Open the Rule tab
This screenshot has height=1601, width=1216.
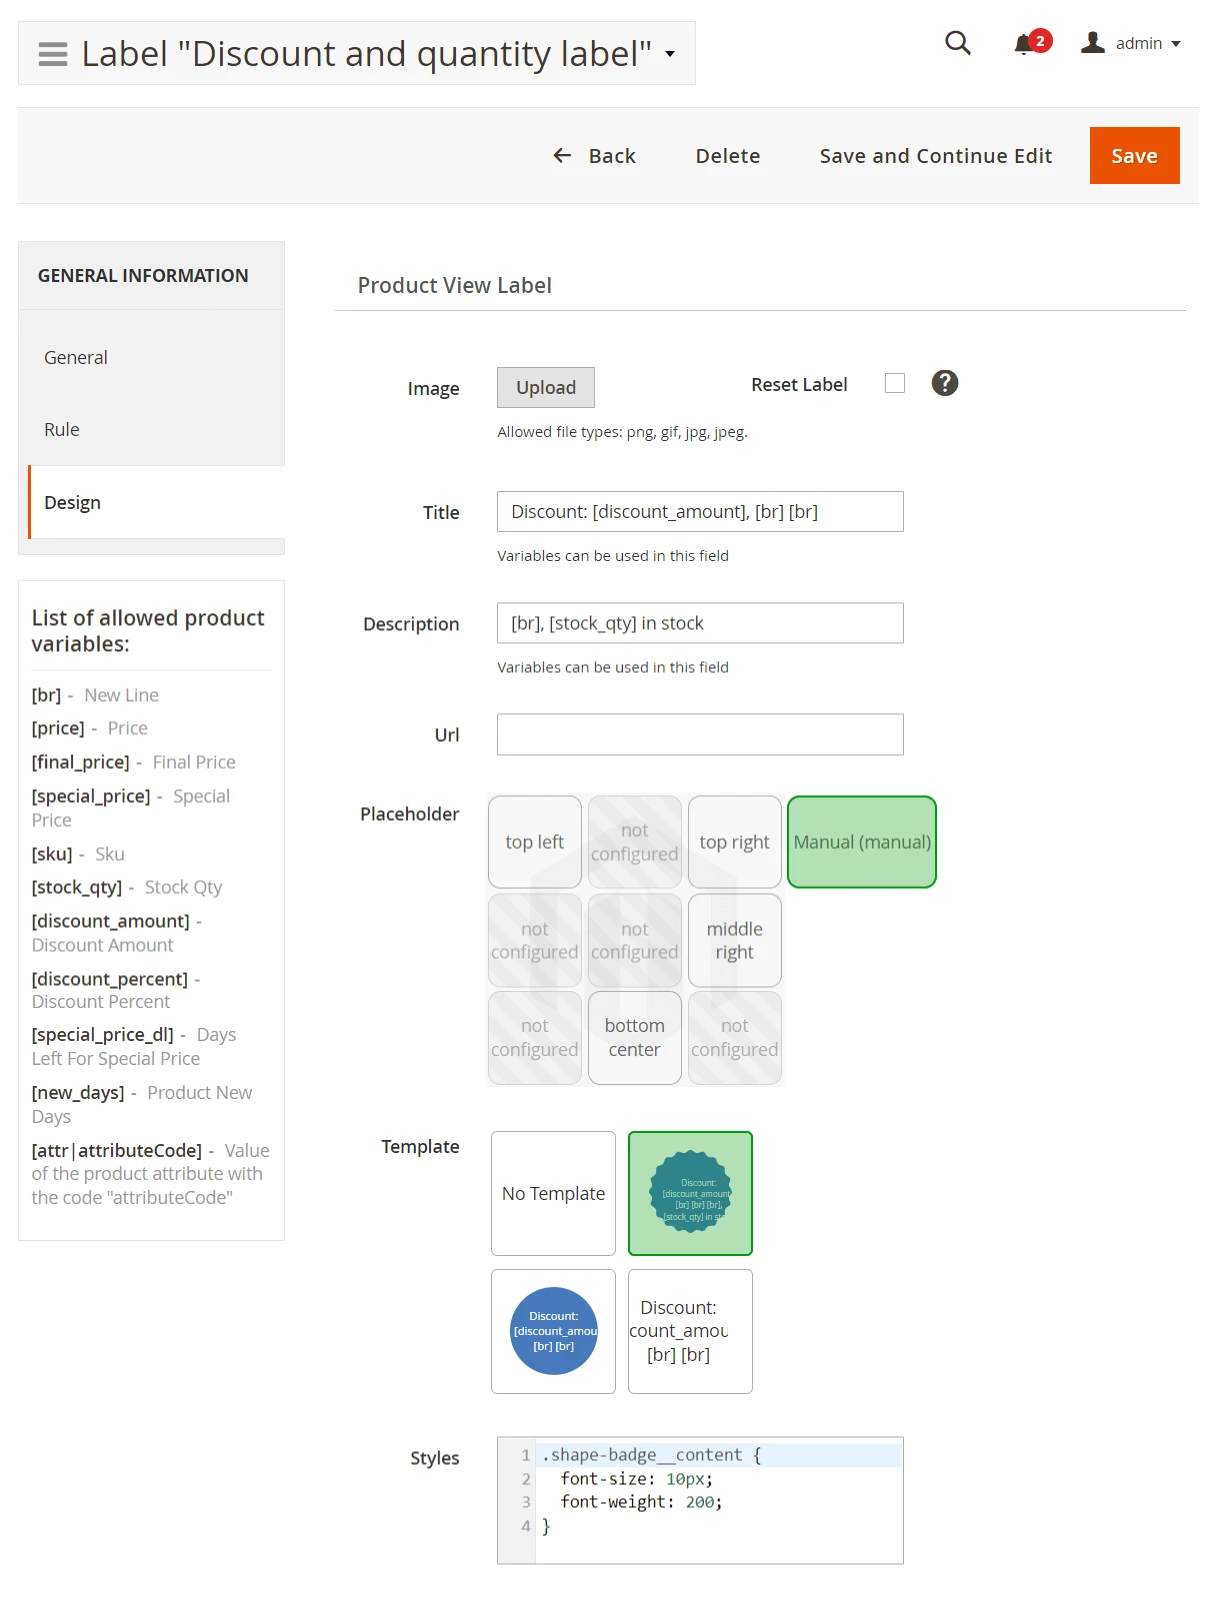[62, 430]
